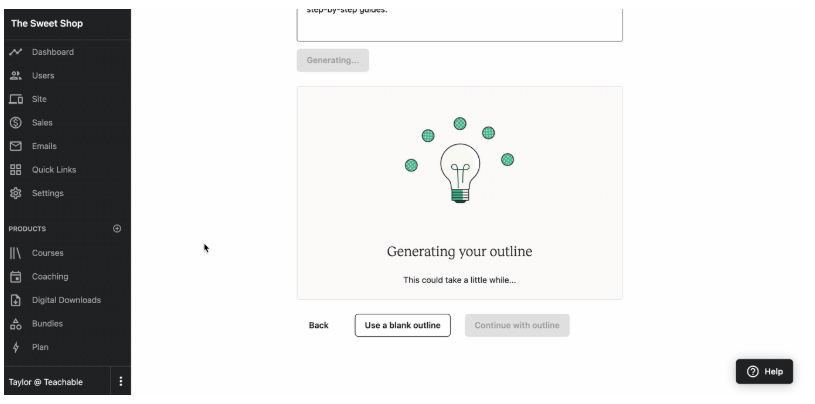Open the Courses menu item
The width and height of the screenshot is (815, 404).
pyautogui.click(x=48, y=253)
